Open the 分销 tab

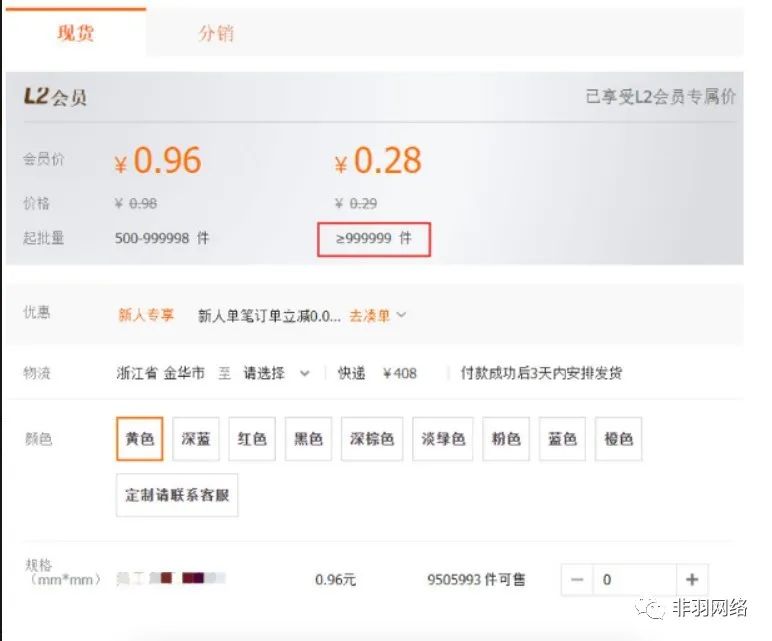(x=215, y=33)
